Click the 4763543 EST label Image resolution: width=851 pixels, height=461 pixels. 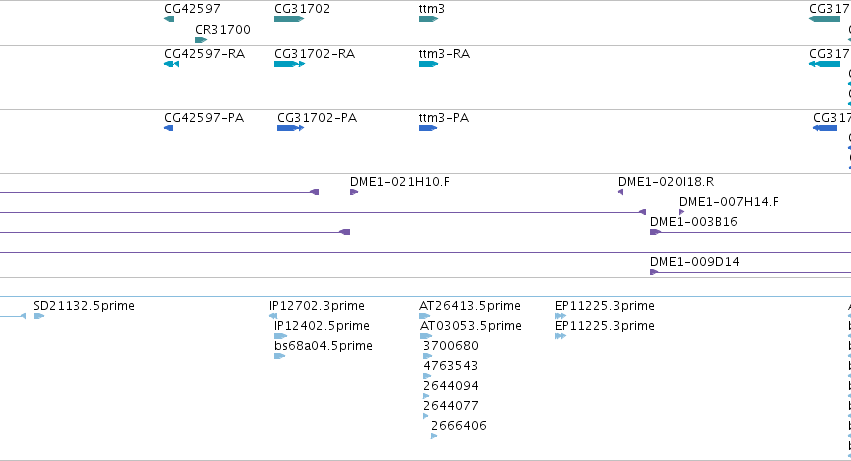pos(450,366)
